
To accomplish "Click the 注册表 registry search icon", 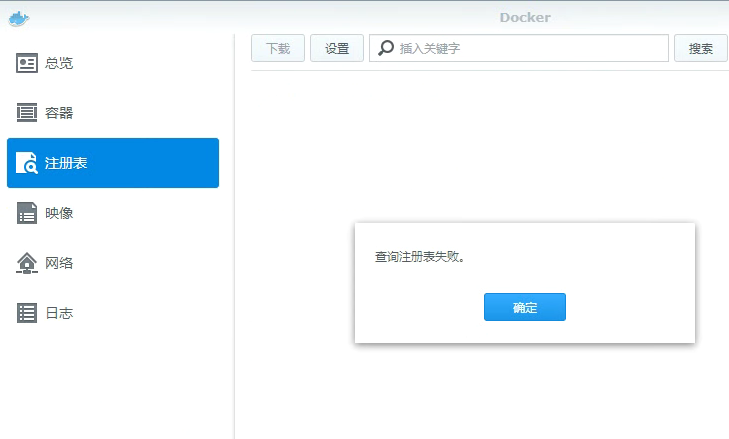I will click(x=27, y=163).
